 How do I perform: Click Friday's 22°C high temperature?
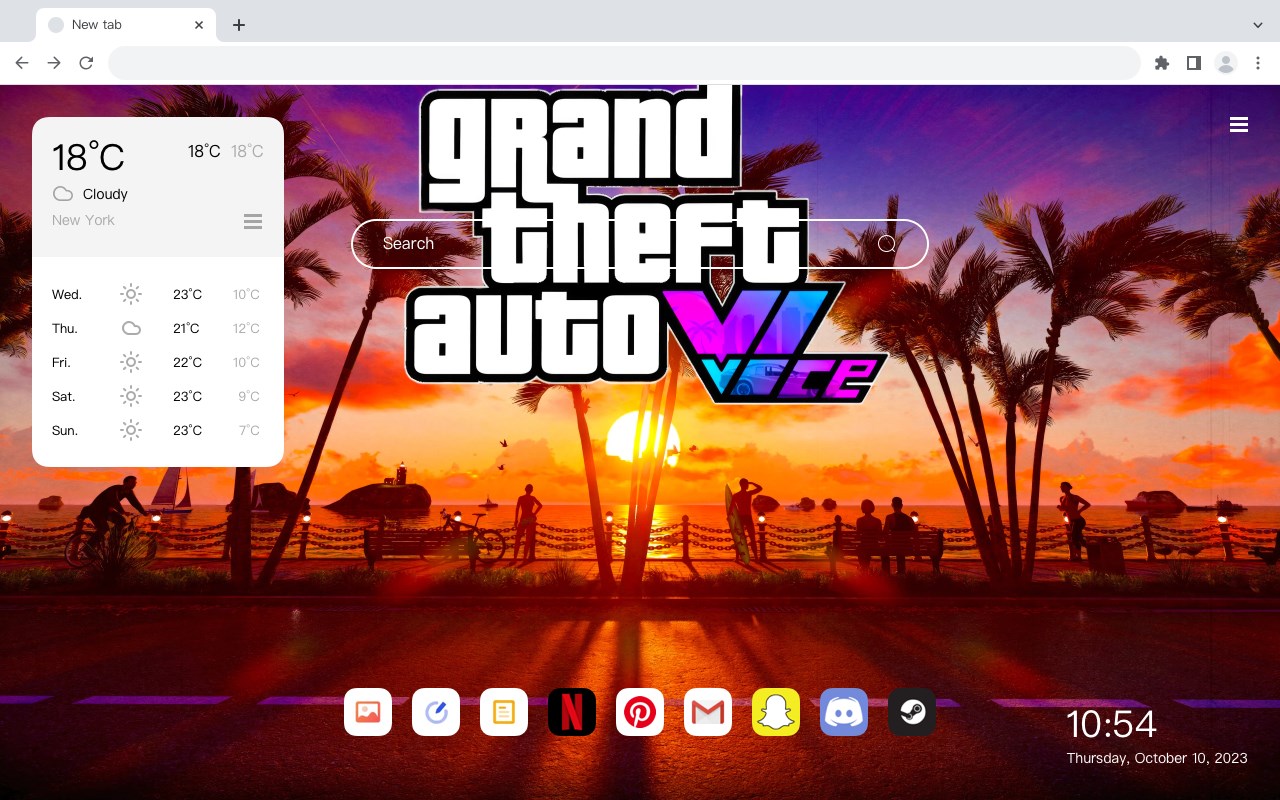(x=187, y=362)
